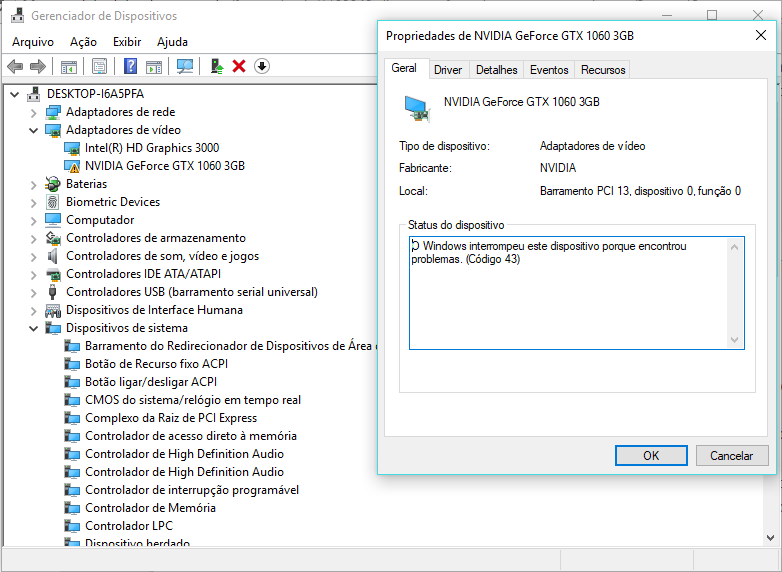
Task: Select Botão de Recurso fixo ACPI
Action: click(x=156, y=364)
